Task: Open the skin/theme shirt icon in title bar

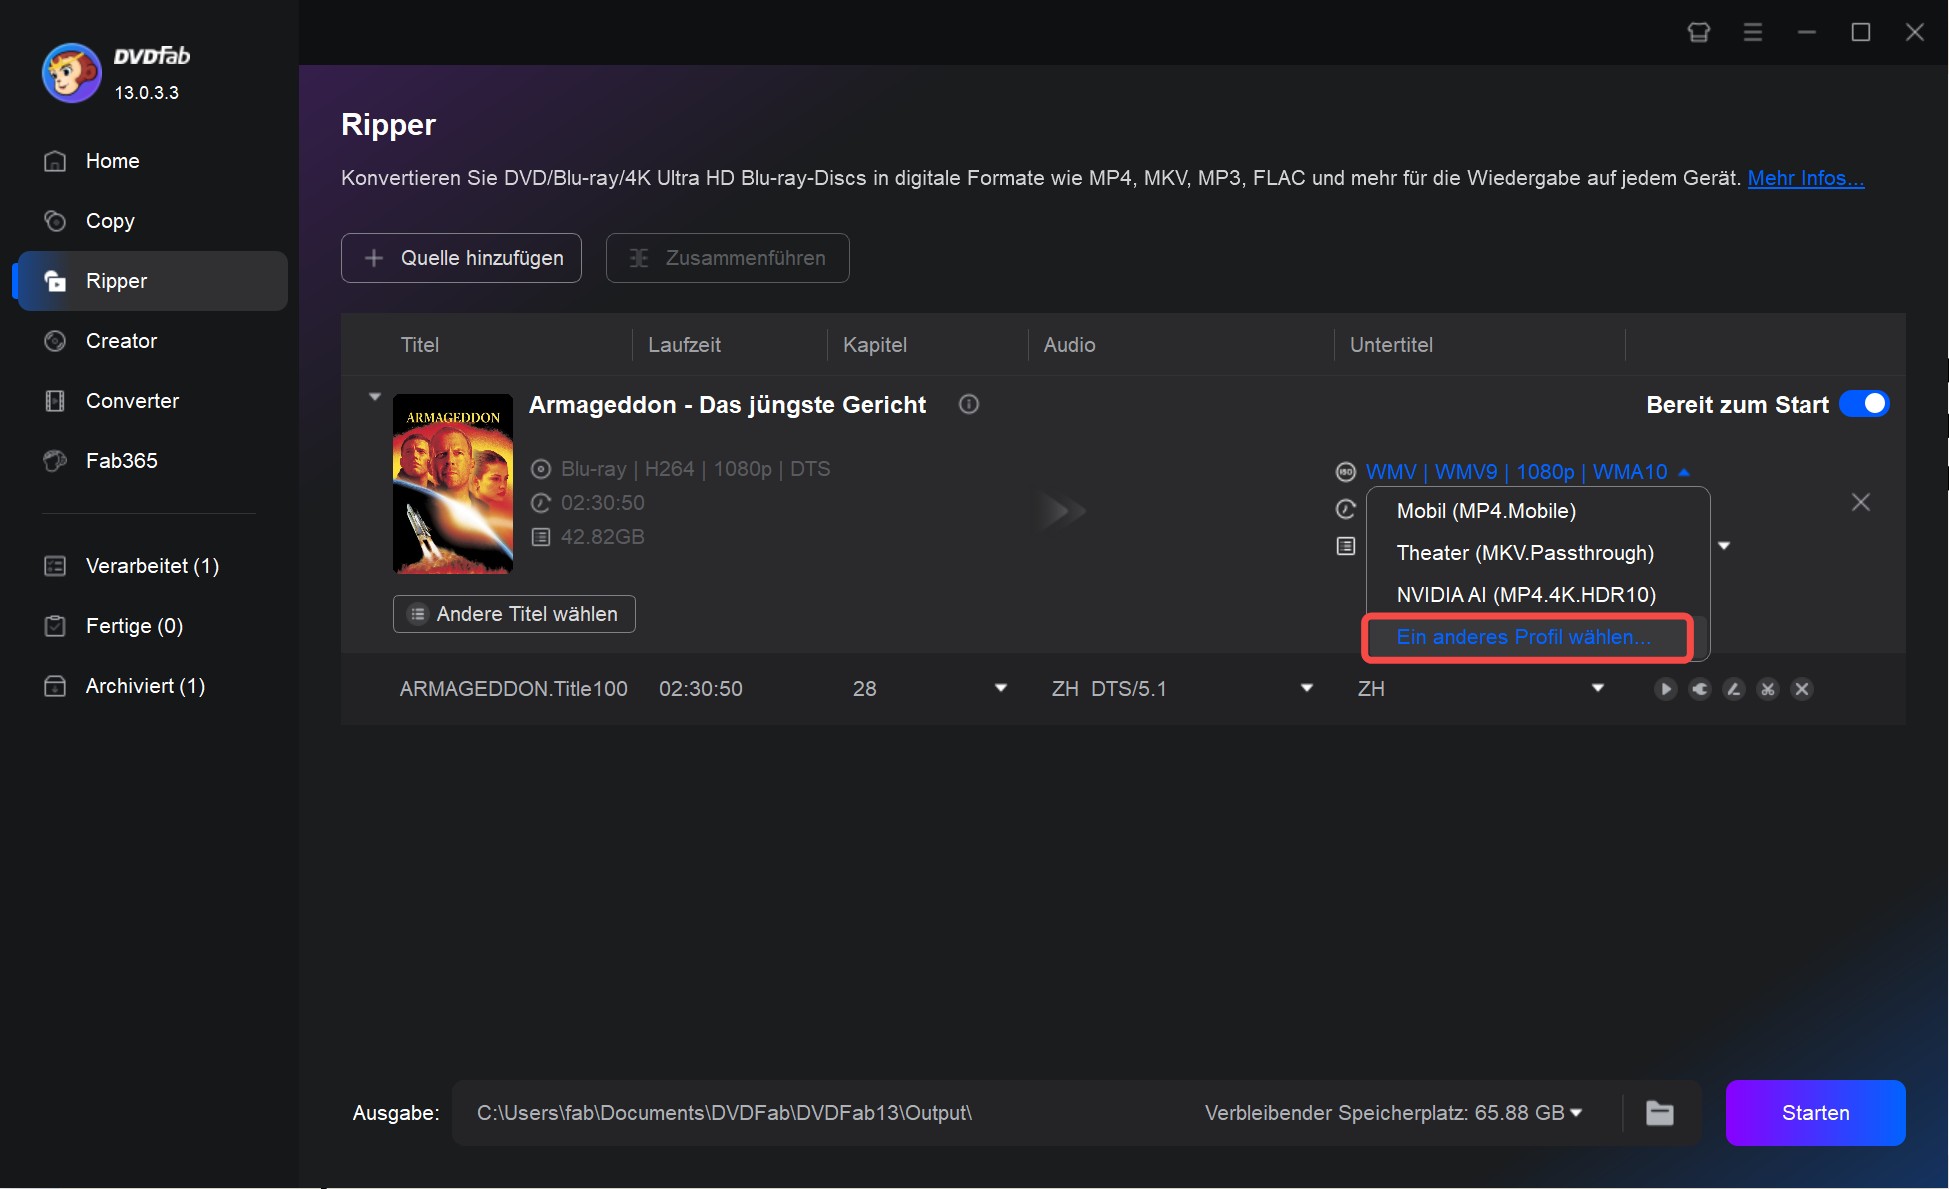Action: point(1698,32)
